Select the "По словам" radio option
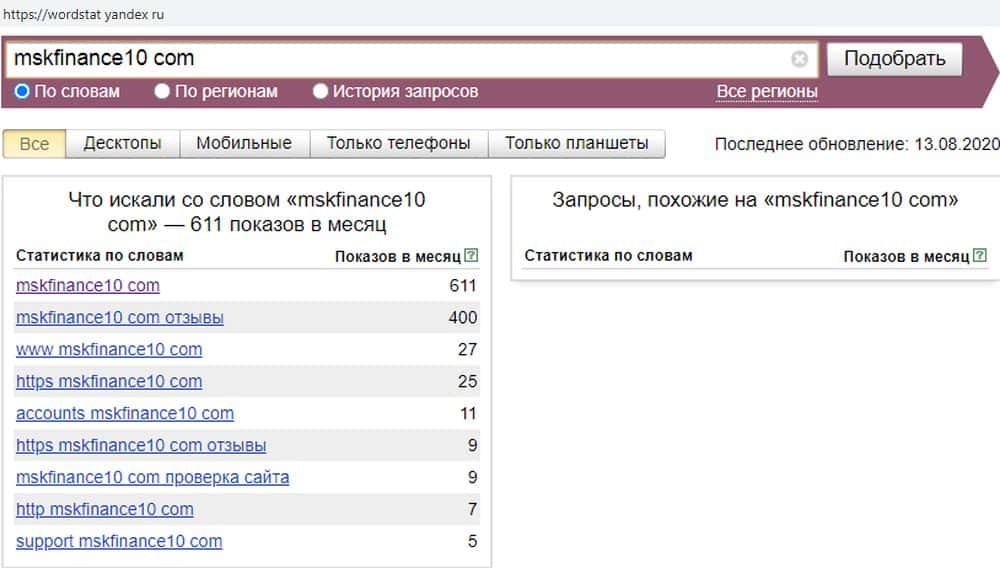Image resolution: width=1000 pixels, height=568 pixels. [23, 92]
